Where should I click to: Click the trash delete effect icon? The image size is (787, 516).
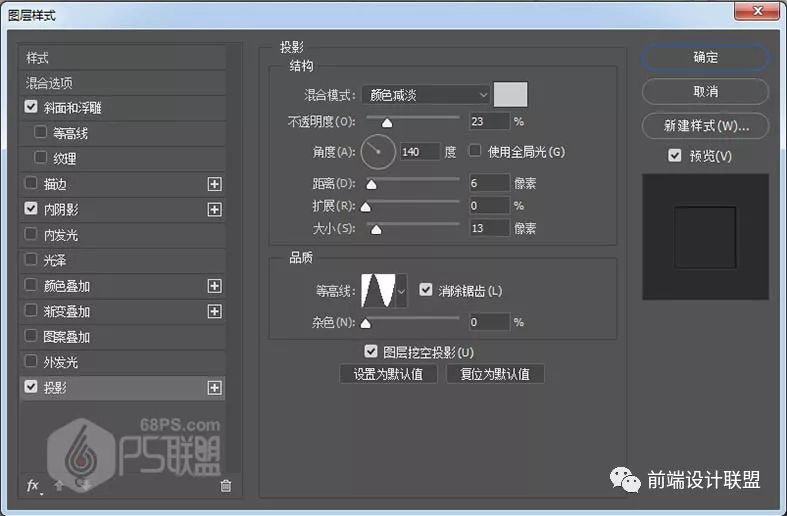coord(226,485)
